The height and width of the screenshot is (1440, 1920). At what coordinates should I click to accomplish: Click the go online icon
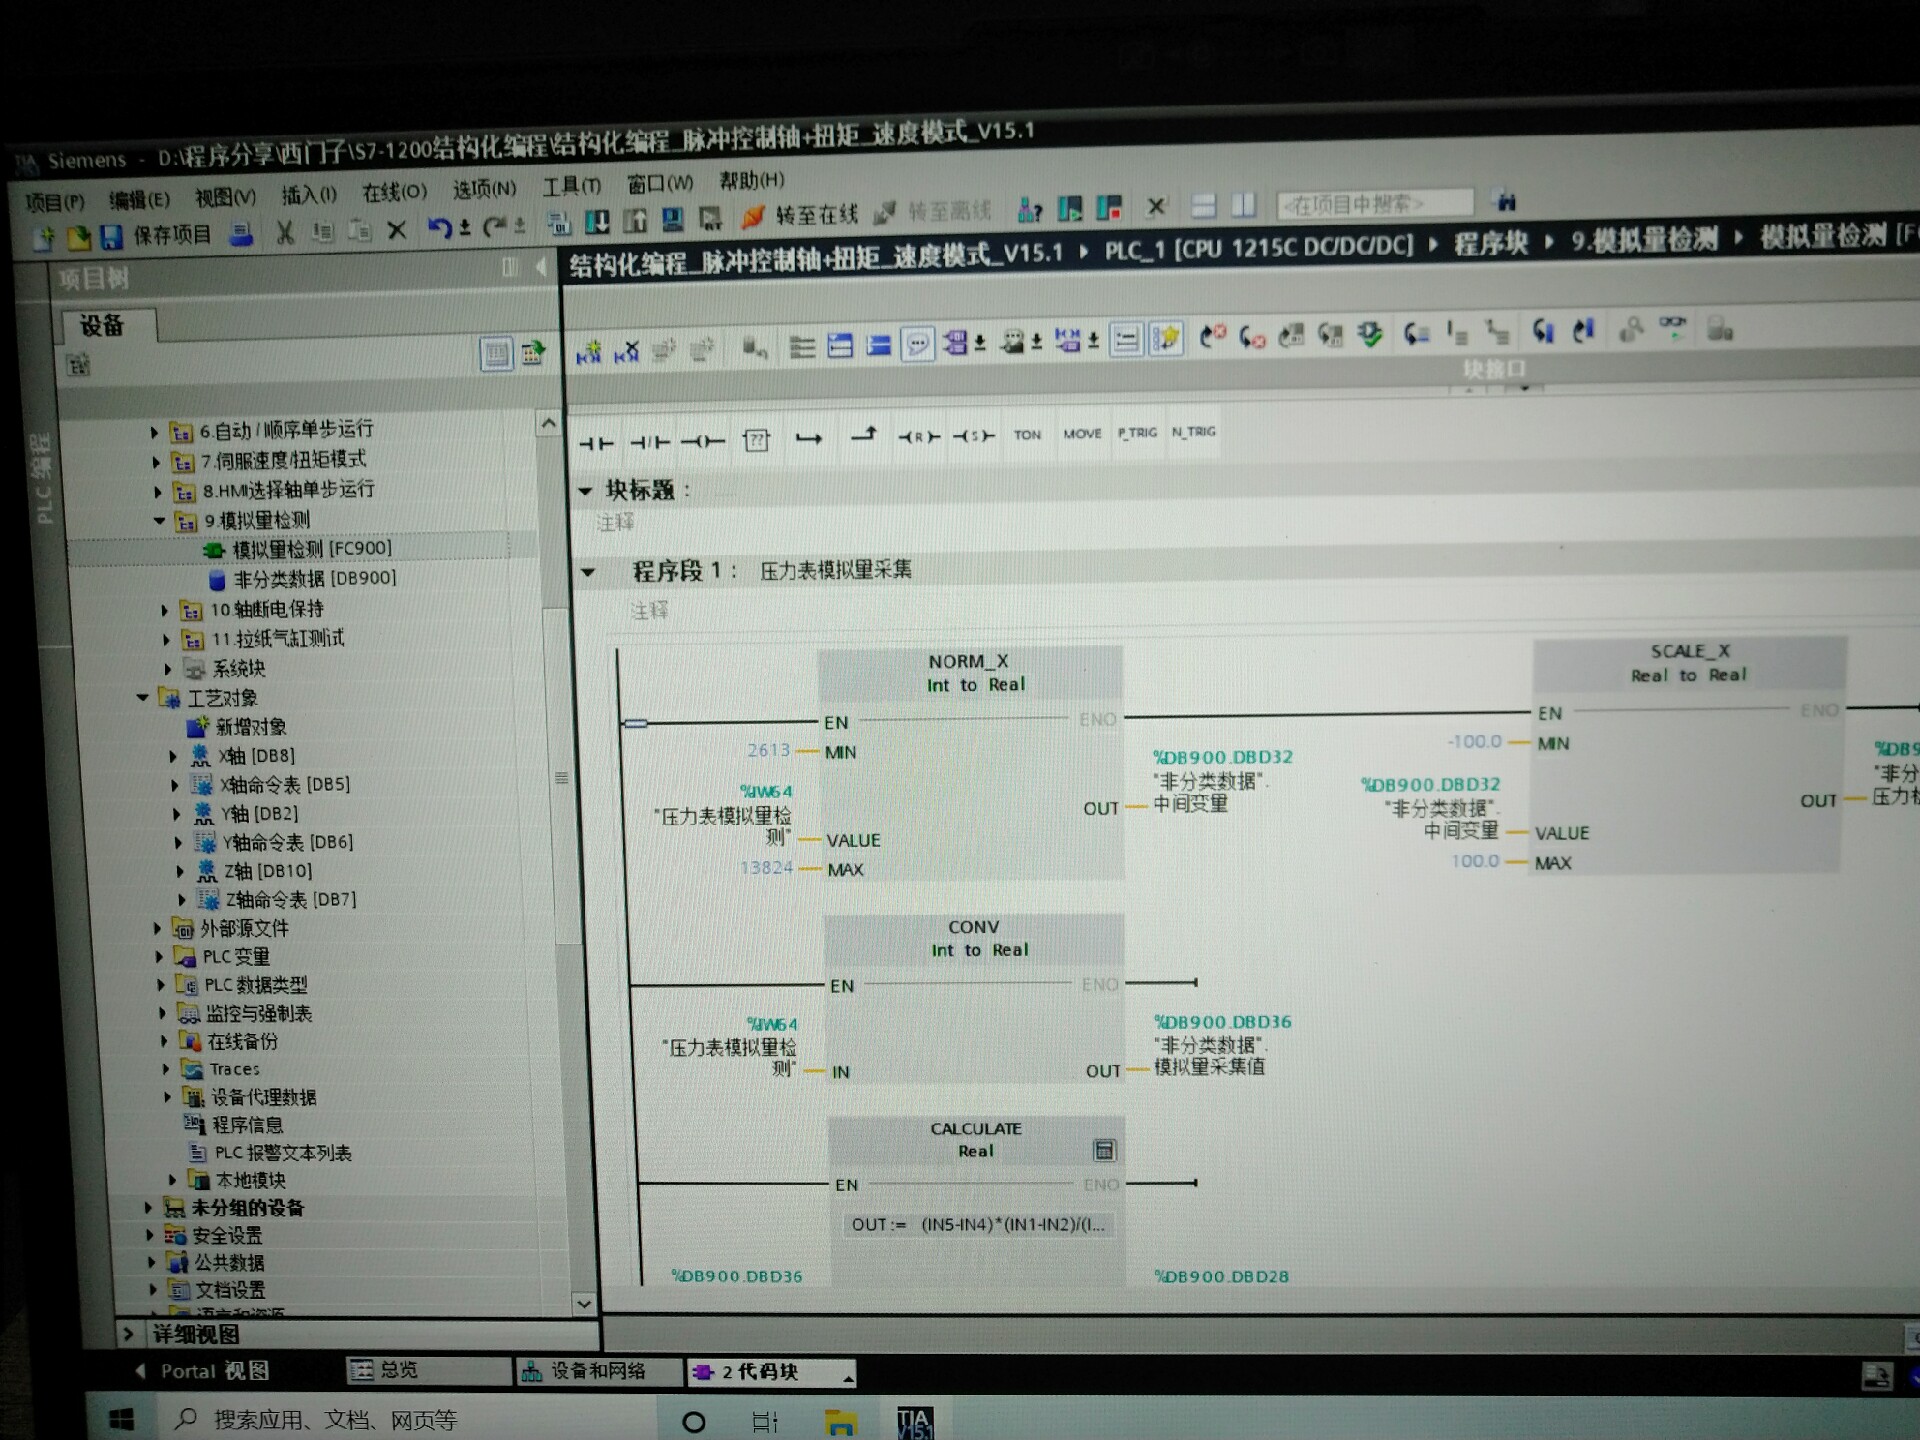(752, 215)
